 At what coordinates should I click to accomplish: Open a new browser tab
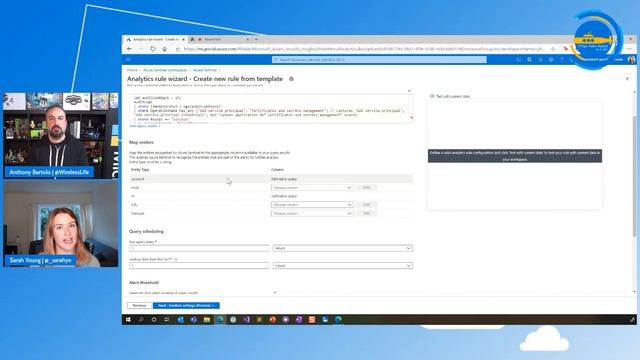click(x=256, y=39)
